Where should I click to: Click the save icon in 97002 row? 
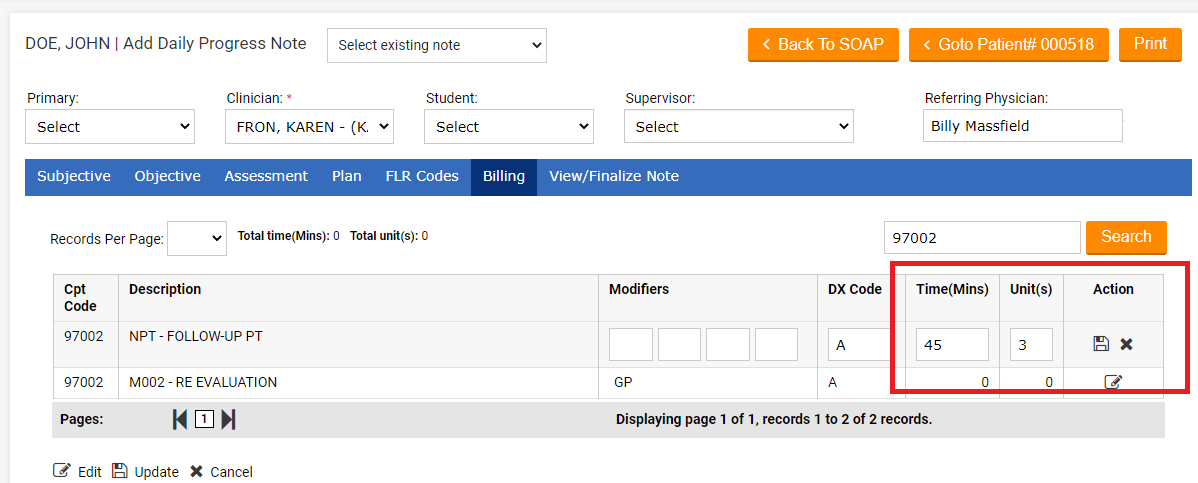pyautogui.click(x=1101, y=344)
